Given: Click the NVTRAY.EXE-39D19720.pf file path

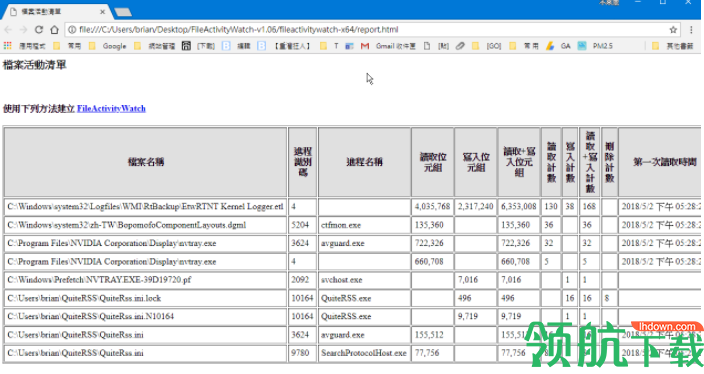Looking at the screenshot, I should (99, 280).
